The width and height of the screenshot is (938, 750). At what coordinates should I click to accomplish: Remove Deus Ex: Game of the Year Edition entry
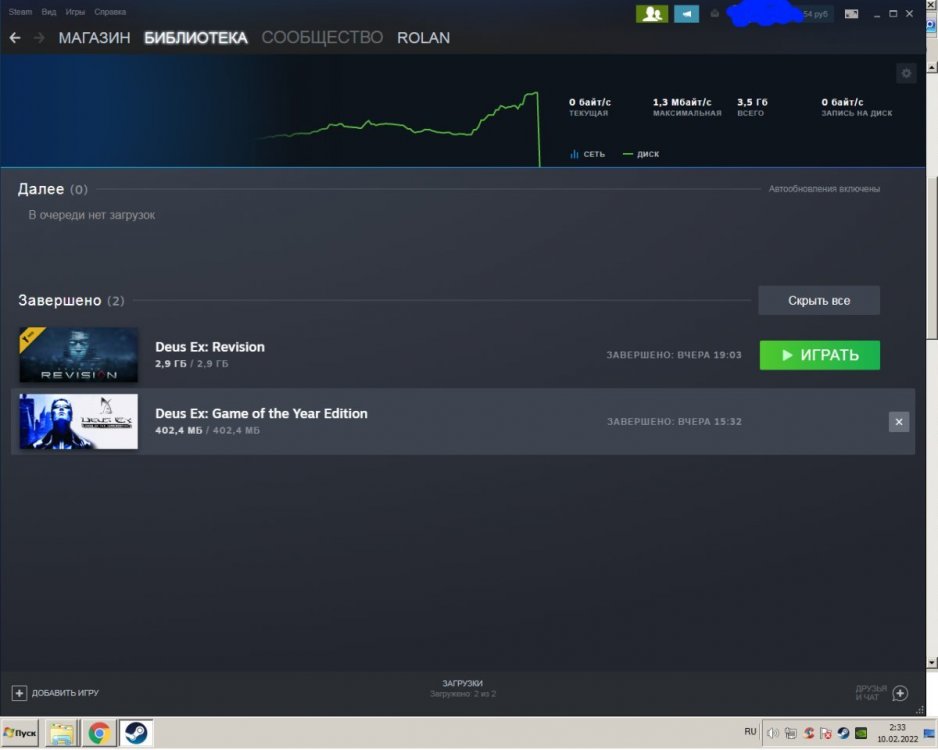(898, 422)
